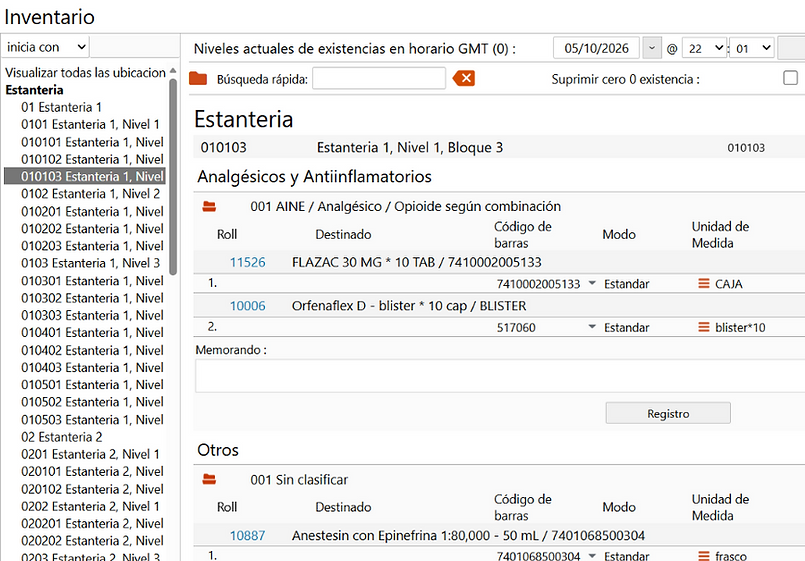Click the 'Analgésicos y Antiinflamatorios' section heading
Image resolution: width=805 pixels, height=561 pixels.
314,177
